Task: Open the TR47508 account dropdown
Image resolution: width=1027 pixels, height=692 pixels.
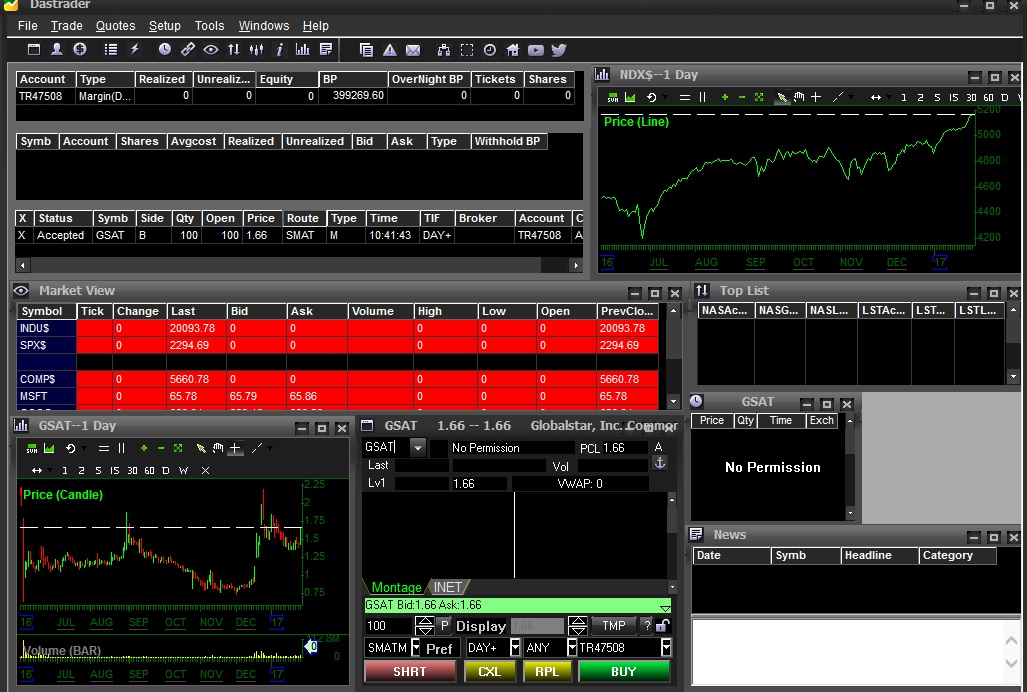Action: pos(664,648)
